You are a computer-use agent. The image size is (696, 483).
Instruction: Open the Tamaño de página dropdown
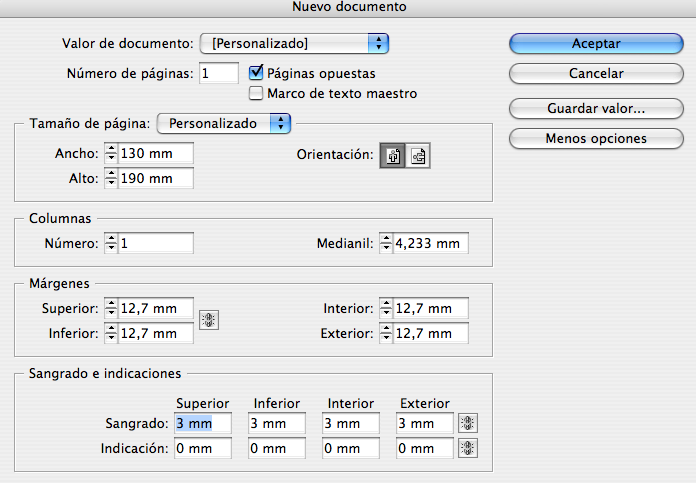coord(224,123)
